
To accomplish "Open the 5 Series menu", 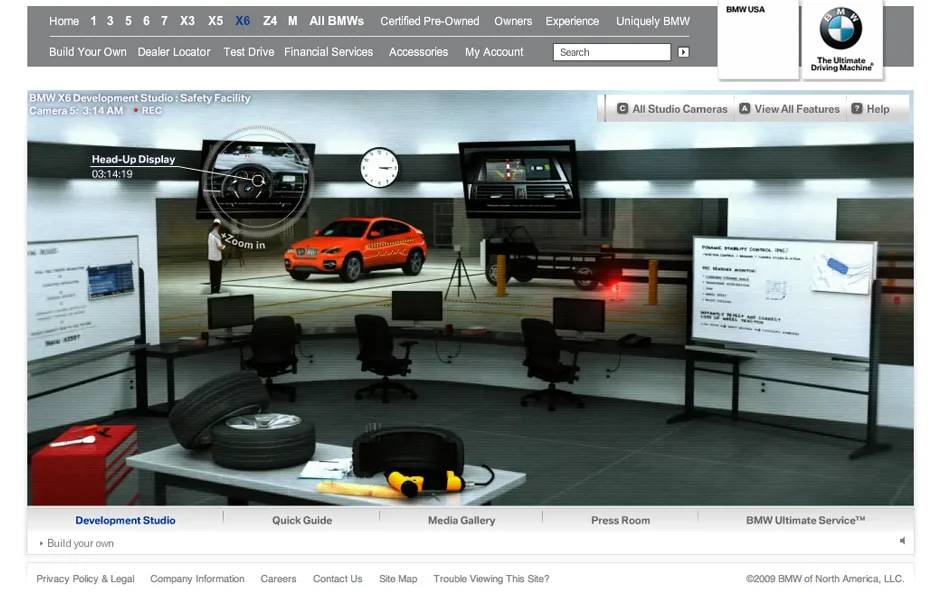I will tap(128, 21).
